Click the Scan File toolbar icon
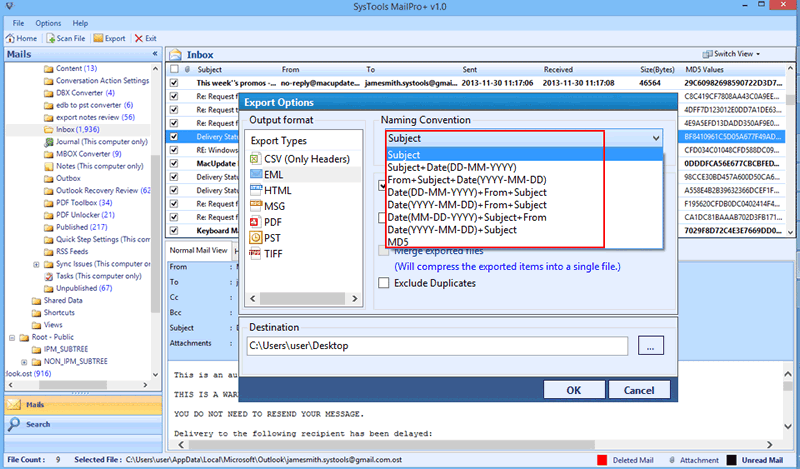The width and height of the screenshot is (800, 469). [x=51, y=38]
